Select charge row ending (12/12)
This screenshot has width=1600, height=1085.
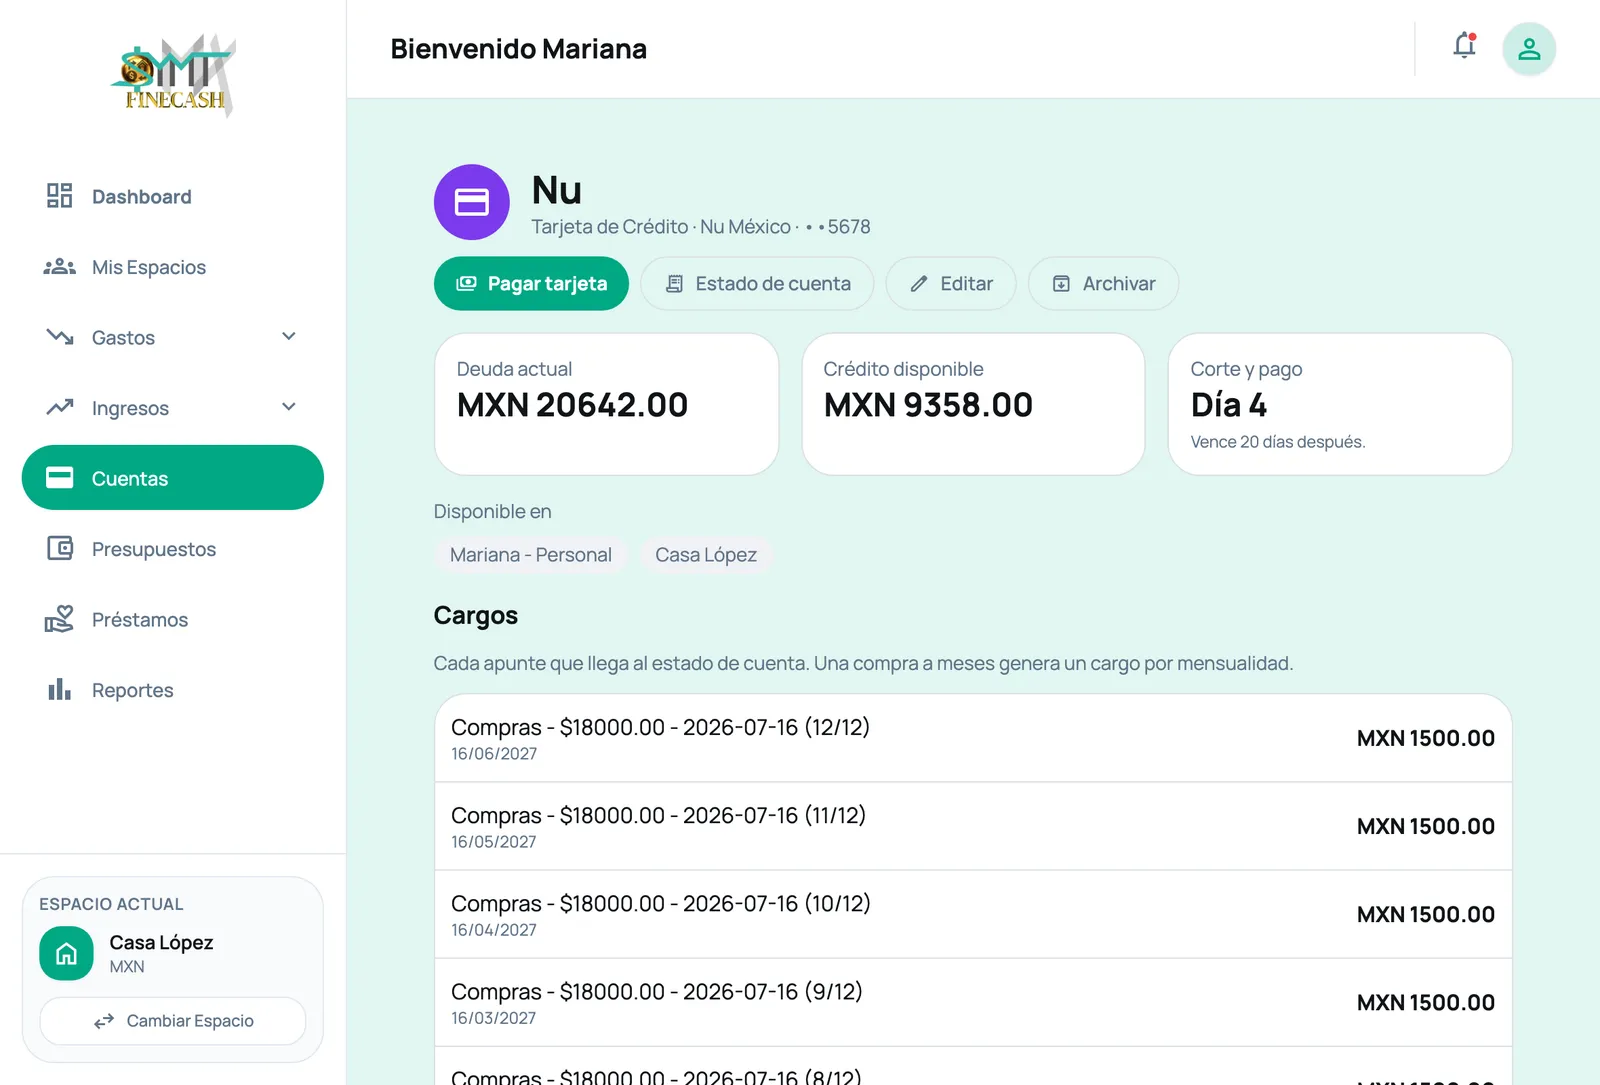973,738
